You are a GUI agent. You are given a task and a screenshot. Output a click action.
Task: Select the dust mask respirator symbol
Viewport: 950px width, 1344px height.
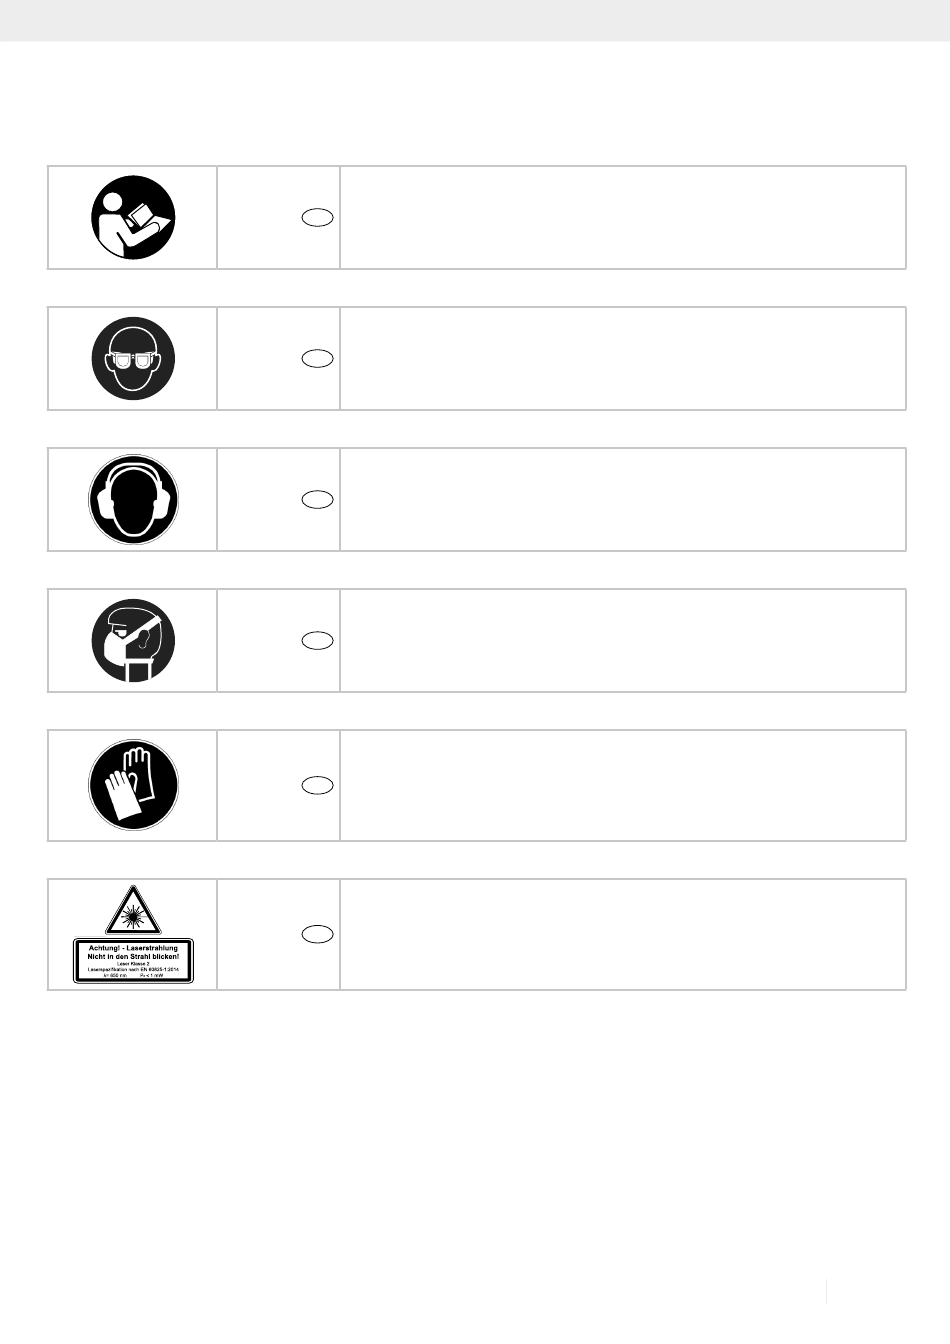coord(133,641)
